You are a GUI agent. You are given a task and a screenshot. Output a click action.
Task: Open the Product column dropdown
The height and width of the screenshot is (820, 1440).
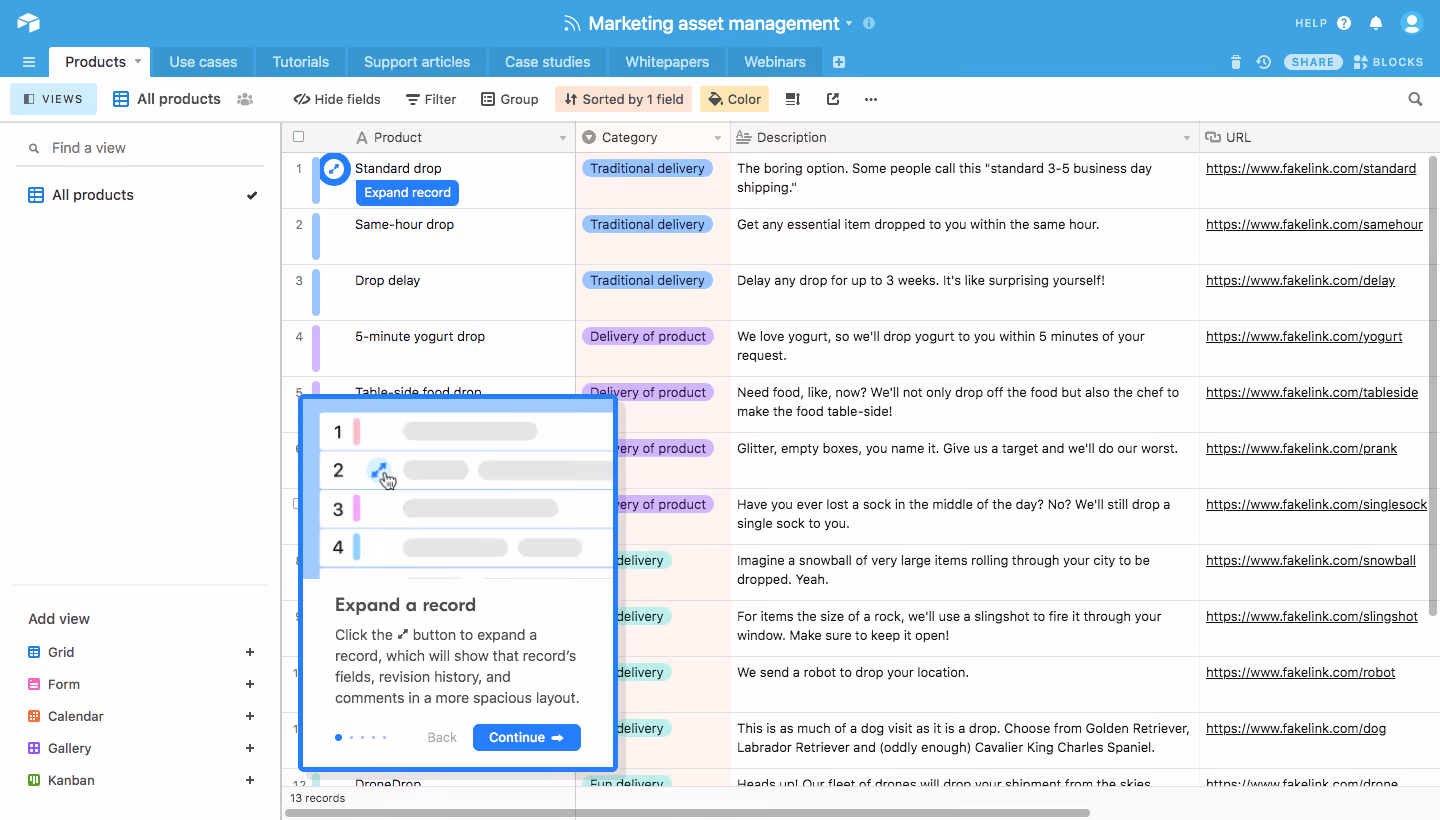point(562,138)
